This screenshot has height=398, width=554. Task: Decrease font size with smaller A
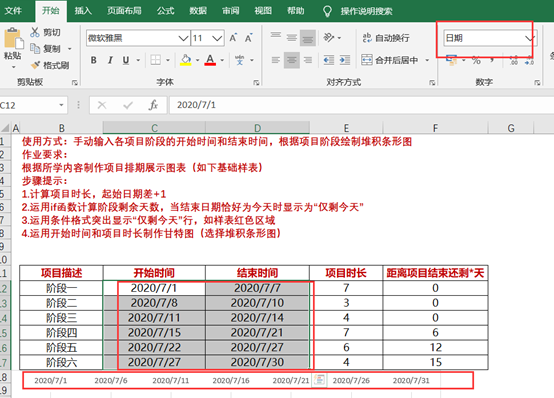pos(248,38)
